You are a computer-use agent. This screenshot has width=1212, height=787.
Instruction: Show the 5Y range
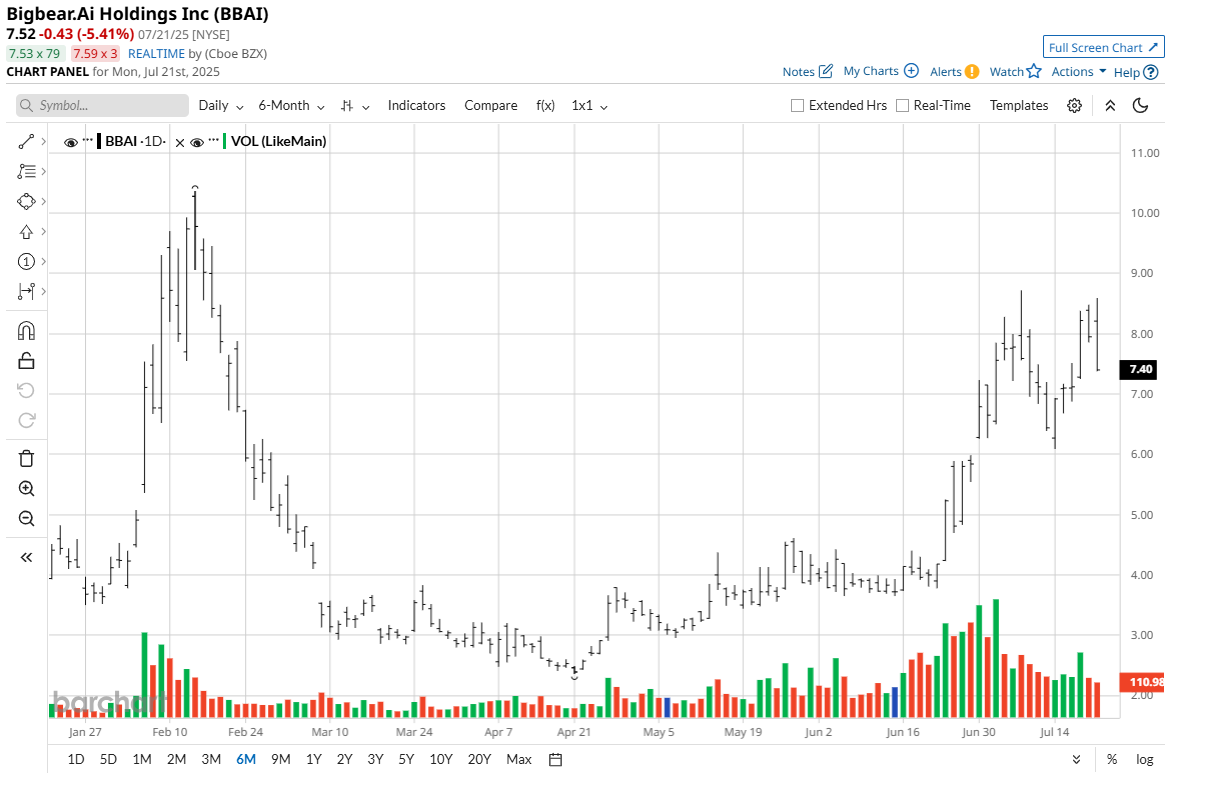(405, 759)
